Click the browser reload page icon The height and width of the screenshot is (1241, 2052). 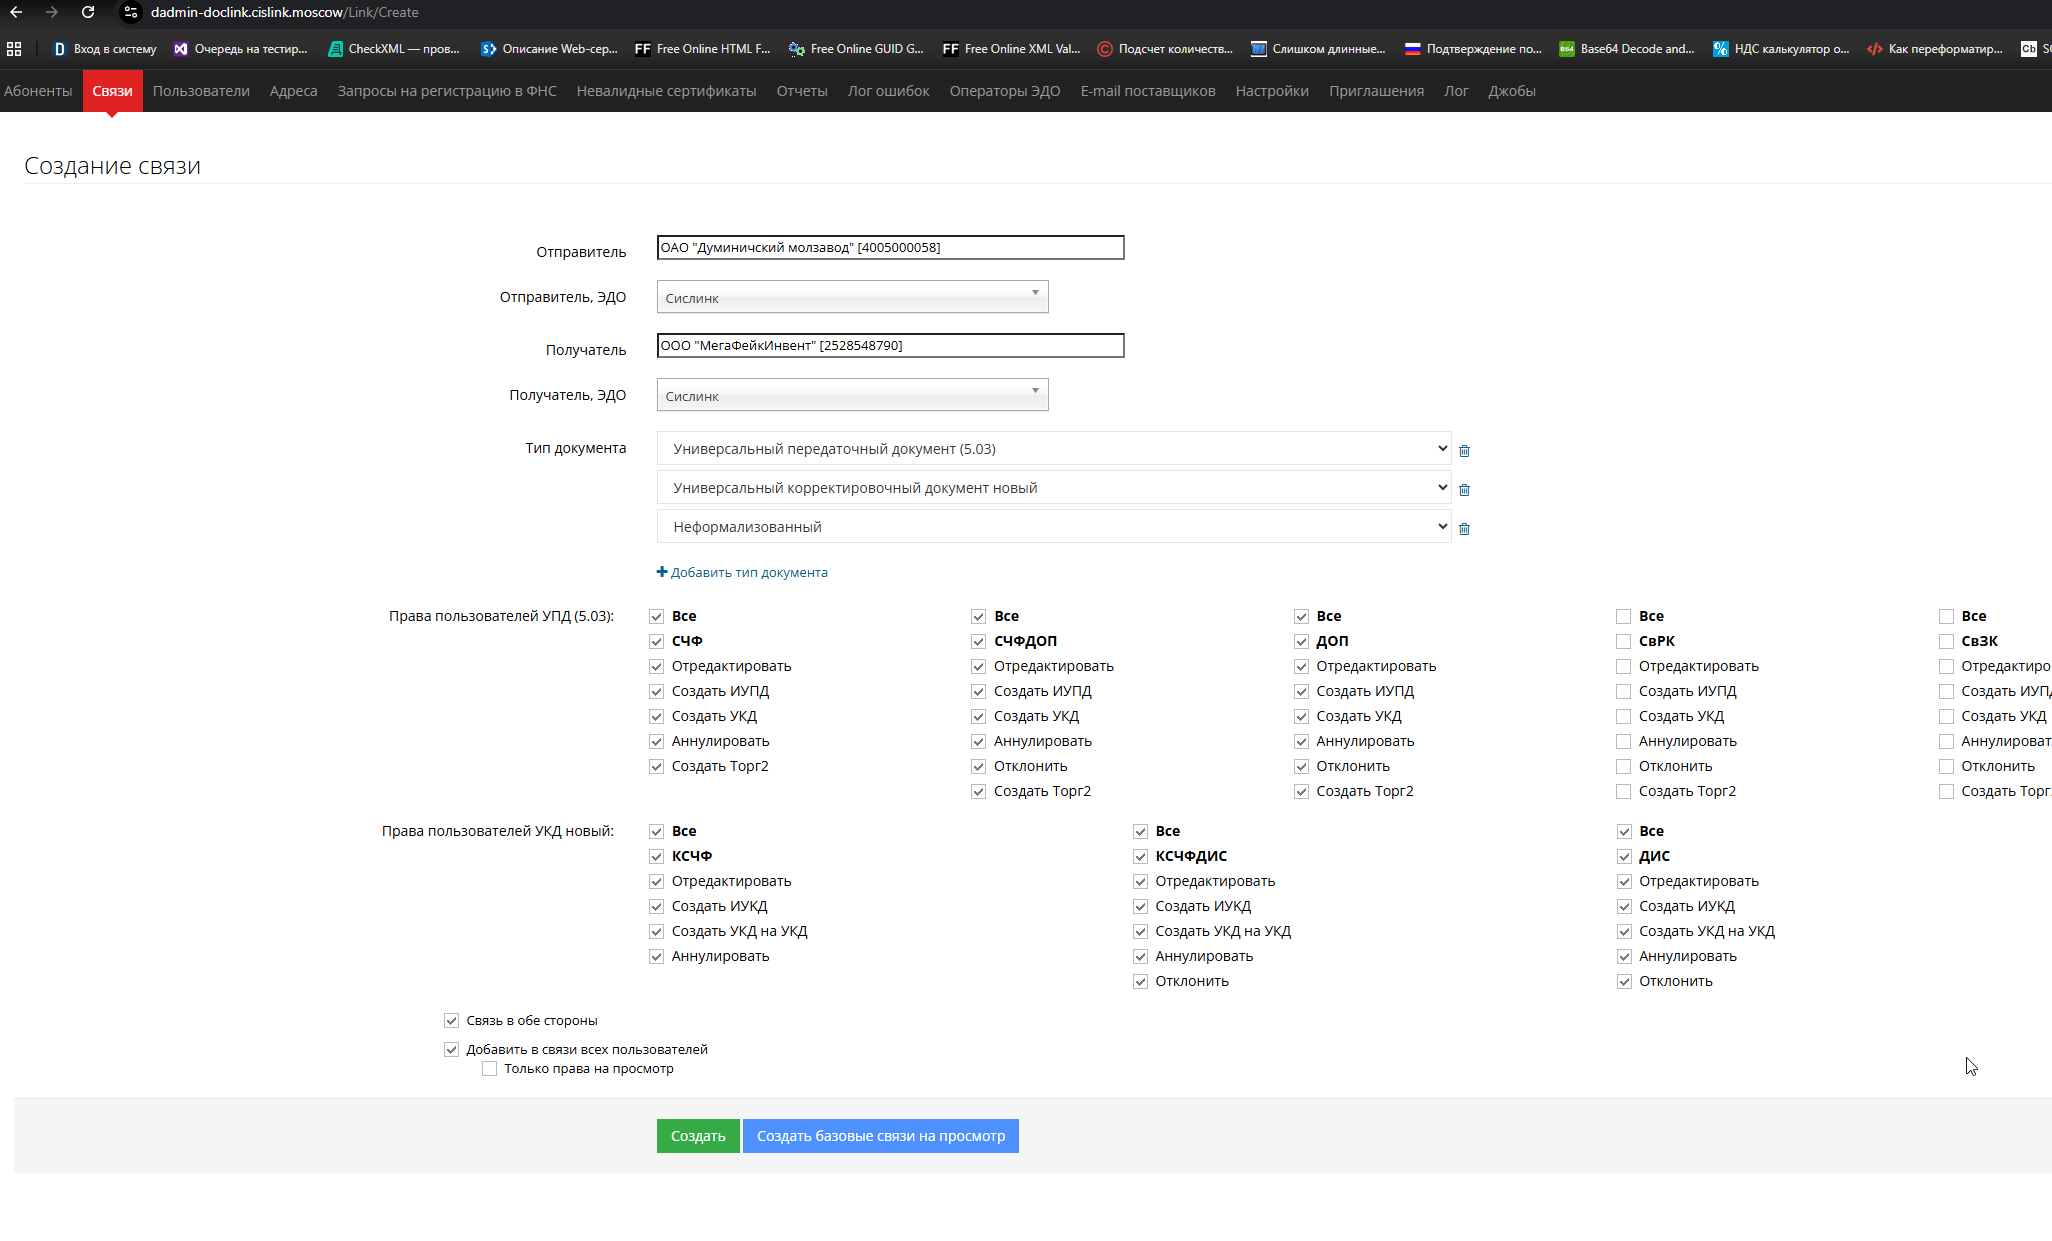click(88, 12)
